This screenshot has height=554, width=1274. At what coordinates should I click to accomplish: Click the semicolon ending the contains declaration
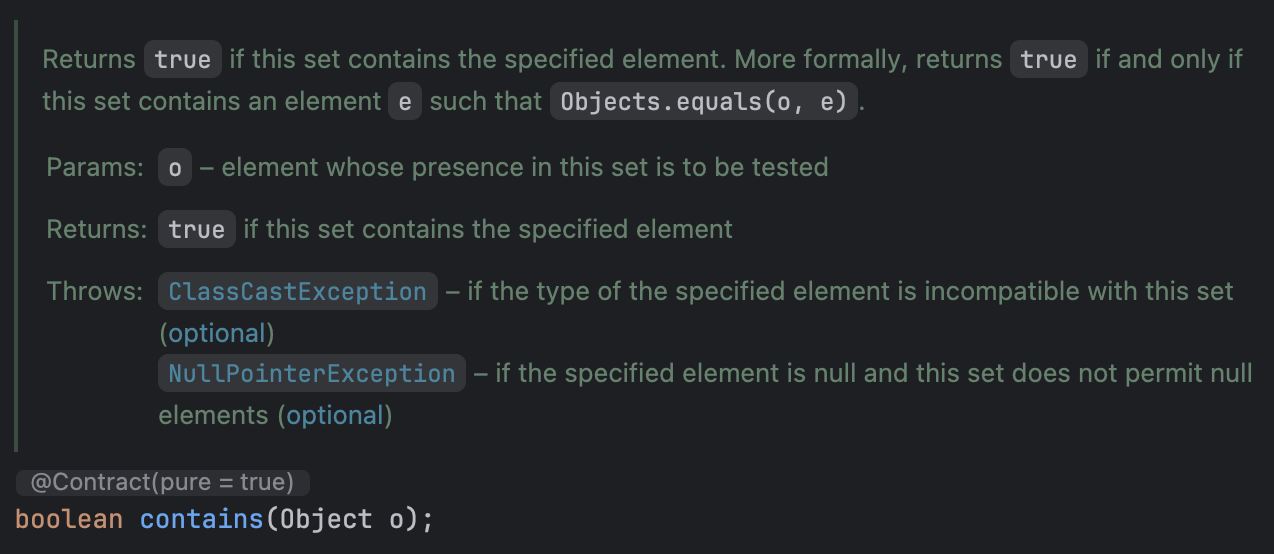point(428,520)
